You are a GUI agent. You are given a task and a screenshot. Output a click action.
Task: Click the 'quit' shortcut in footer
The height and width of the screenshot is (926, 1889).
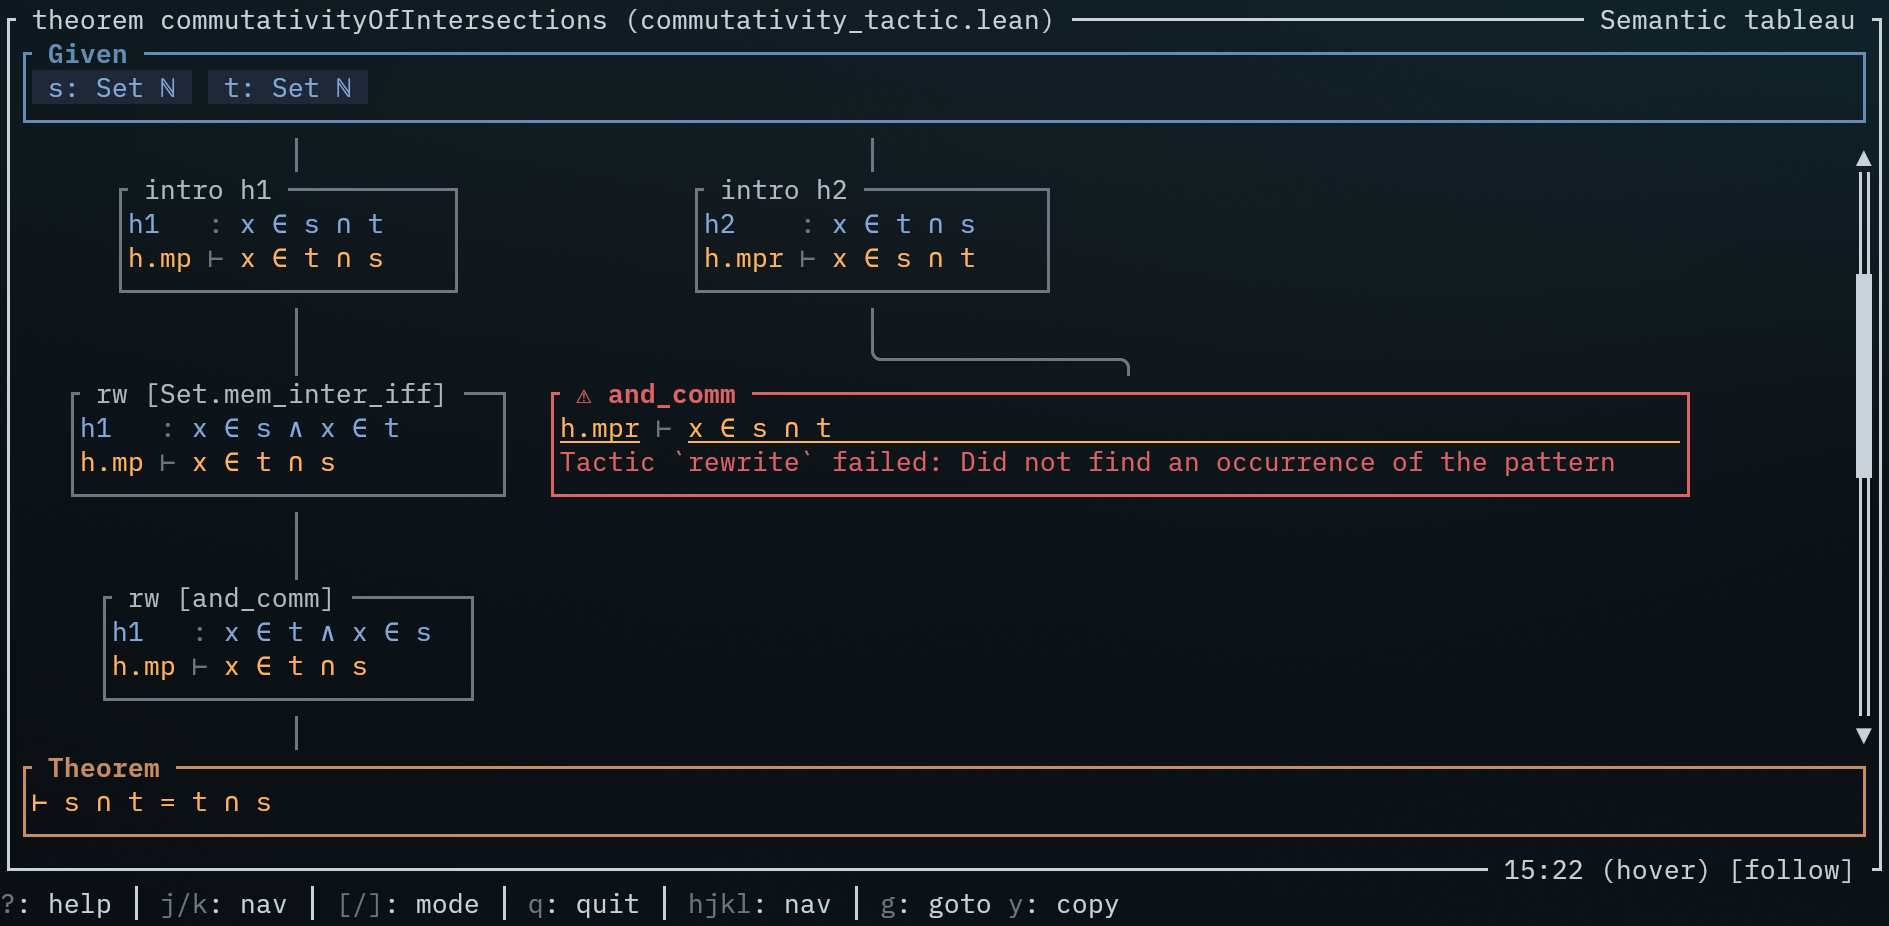pyautogui.click(x=606, y=904)
